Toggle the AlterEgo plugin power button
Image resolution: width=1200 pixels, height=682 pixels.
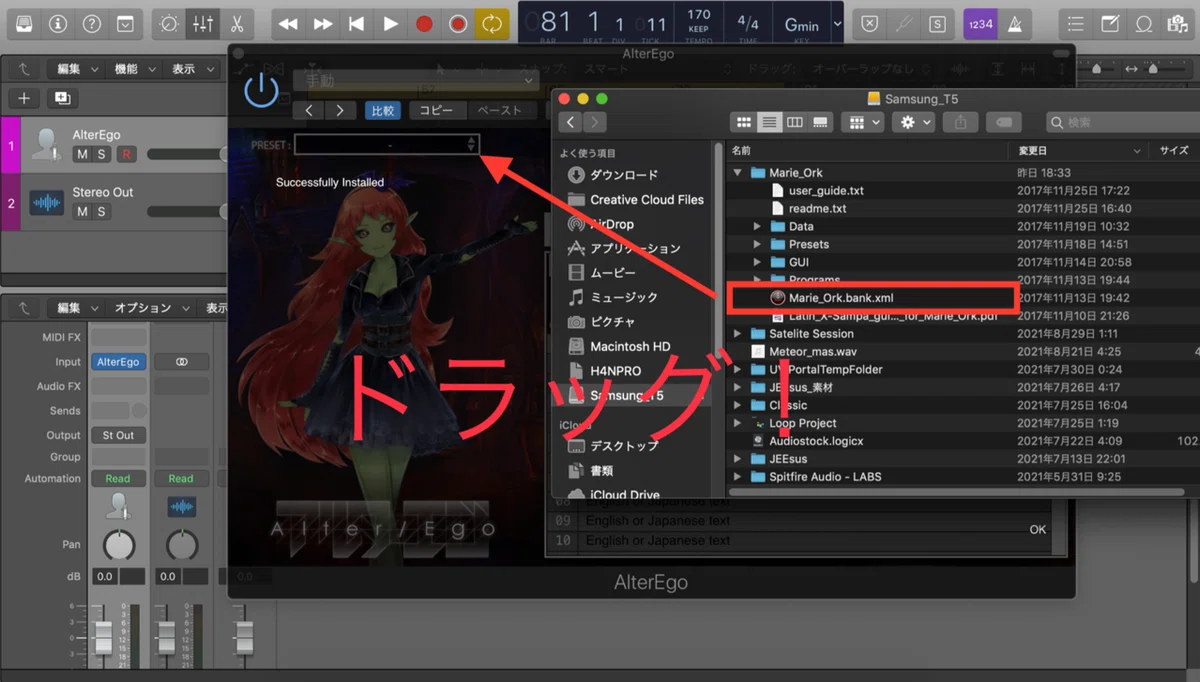point(261,91)
